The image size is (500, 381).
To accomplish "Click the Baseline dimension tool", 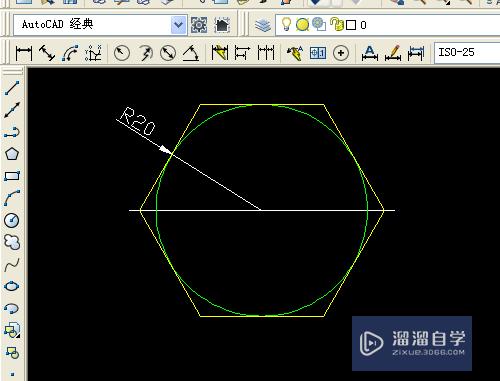I will [x=242, y=53].
